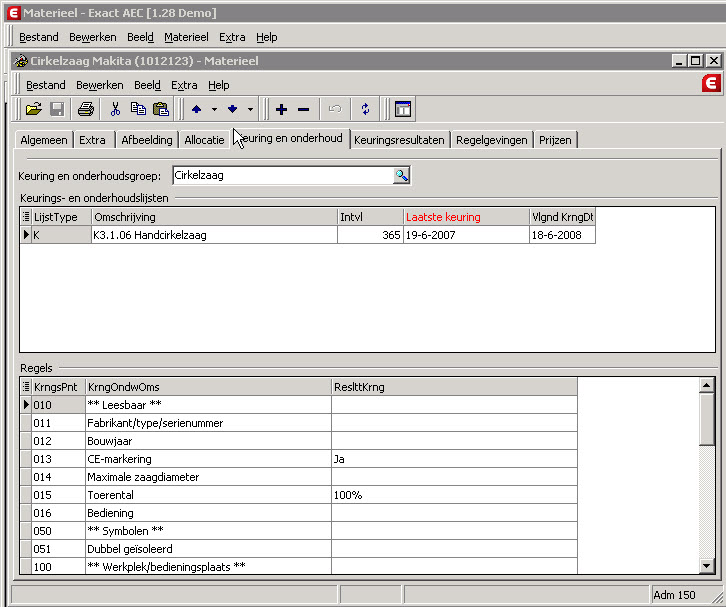Go to next record with down arrow
Image resolution: width=726 pixels, height=607 pixels.
232,109
